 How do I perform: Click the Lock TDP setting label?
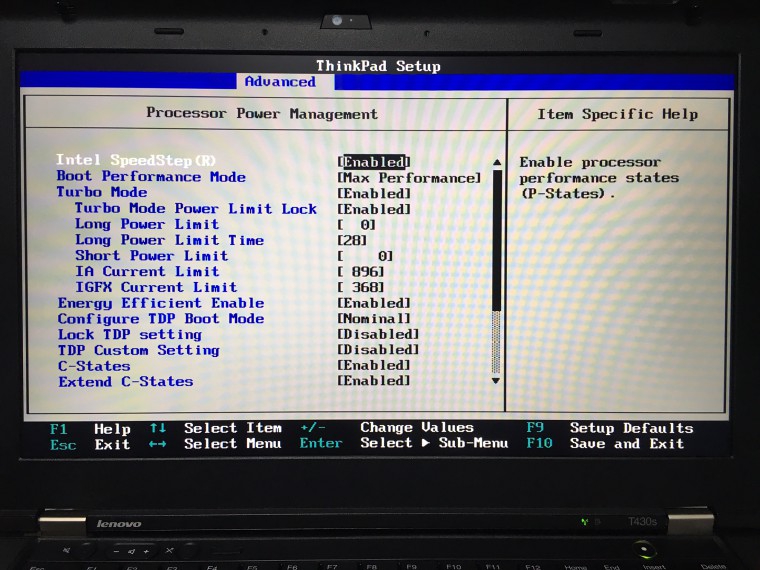(129, 334)
